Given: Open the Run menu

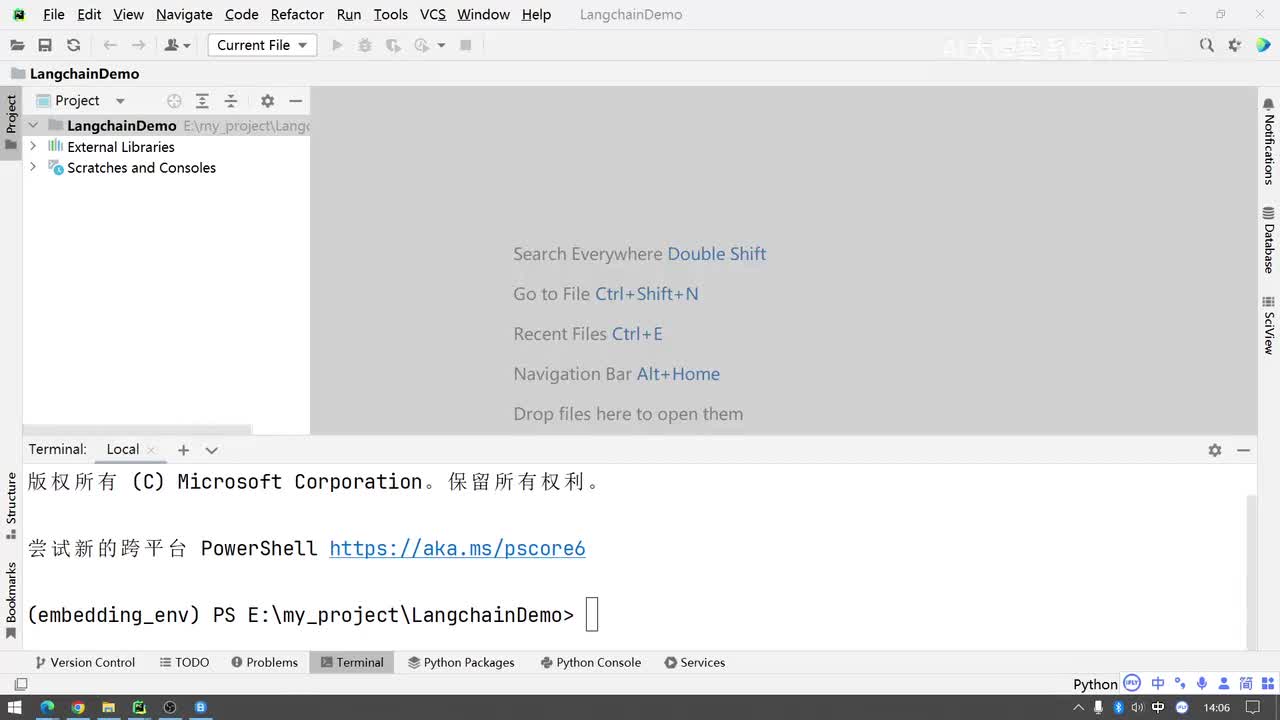Looking at the screenshot, I should [x=349, y=14].
